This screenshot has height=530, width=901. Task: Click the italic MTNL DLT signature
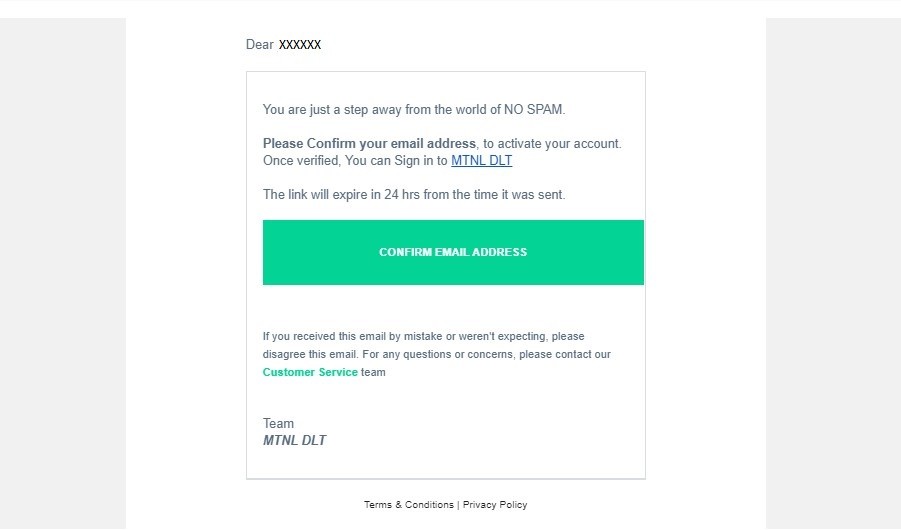coord(294,440)
